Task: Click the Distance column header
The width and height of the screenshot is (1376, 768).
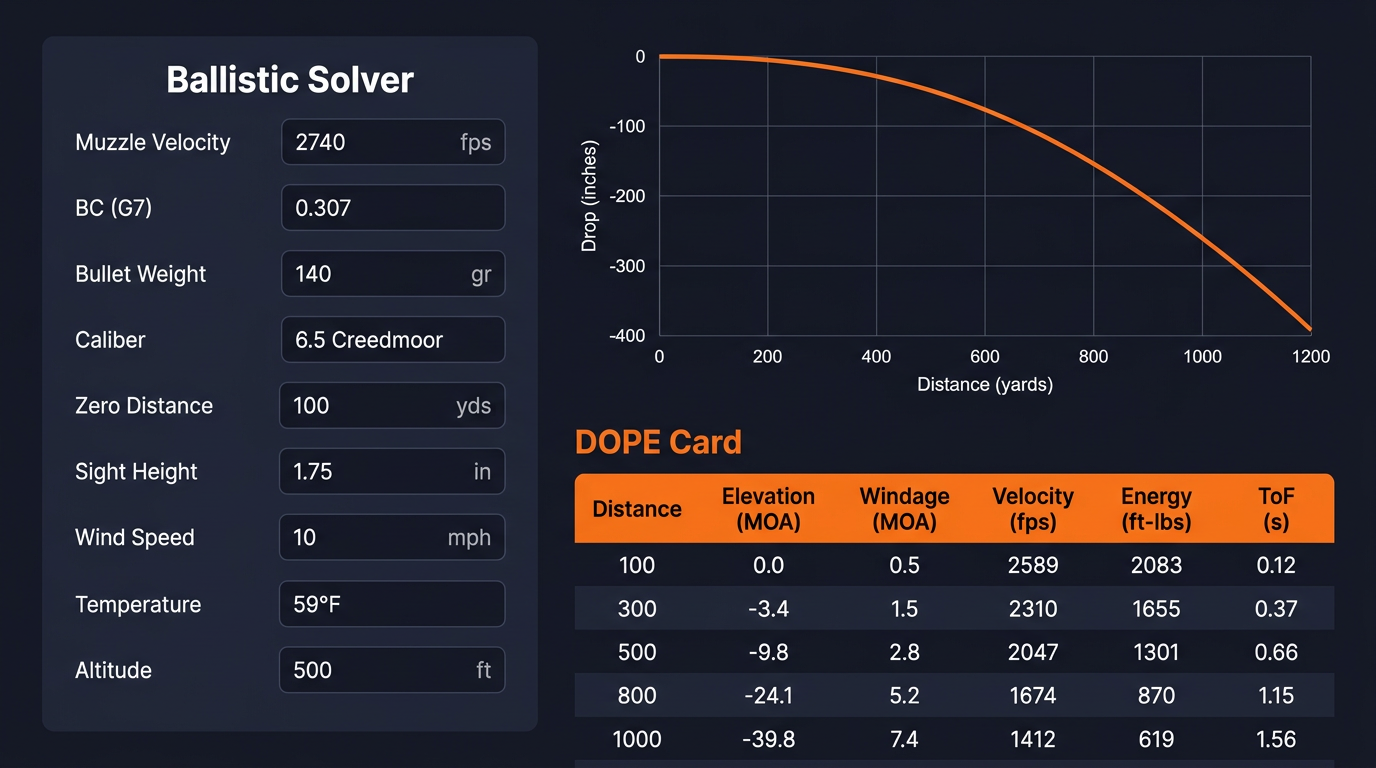Action: pyautogui.click(x=637, y=509)
